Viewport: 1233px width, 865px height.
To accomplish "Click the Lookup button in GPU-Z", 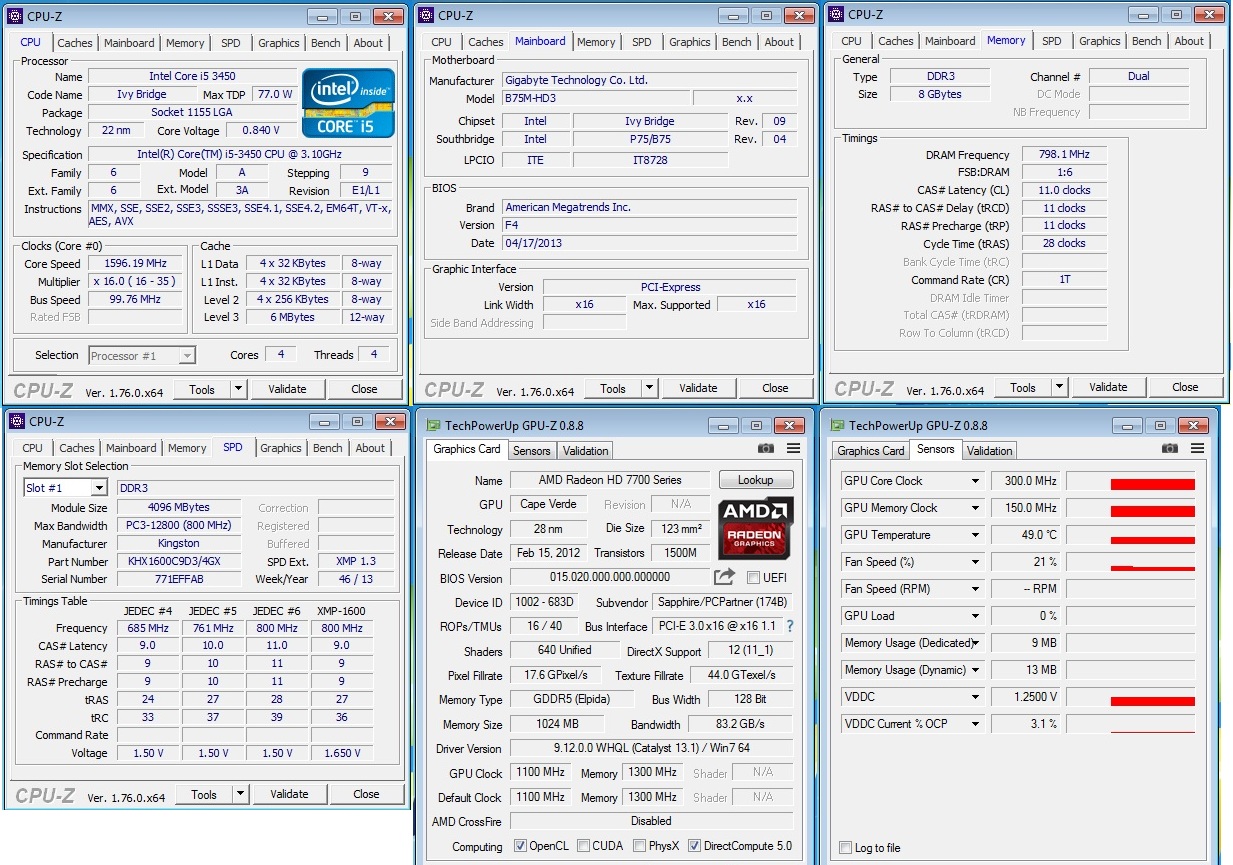I will [x=757, y=480].
